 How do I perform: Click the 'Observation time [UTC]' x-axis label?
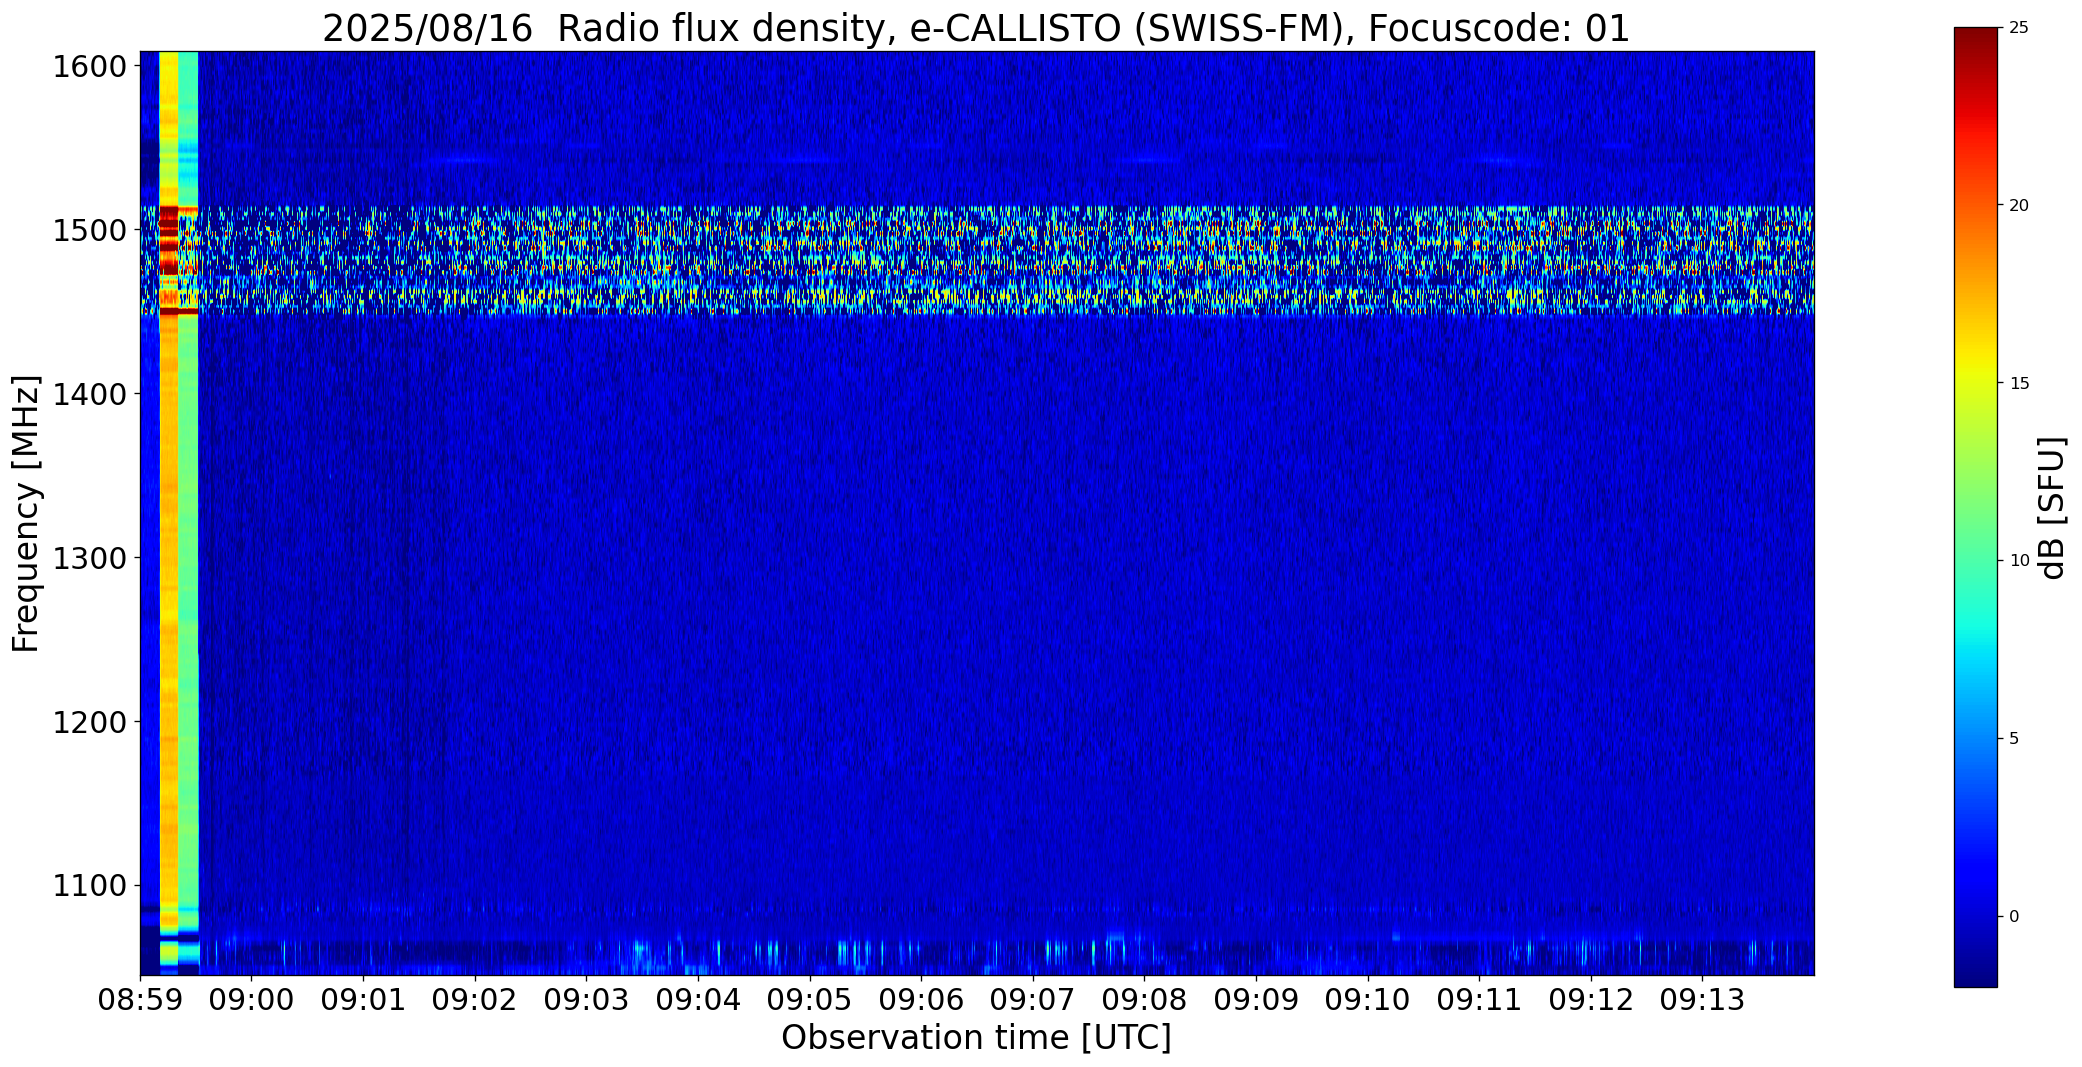tap(976, 1038)
